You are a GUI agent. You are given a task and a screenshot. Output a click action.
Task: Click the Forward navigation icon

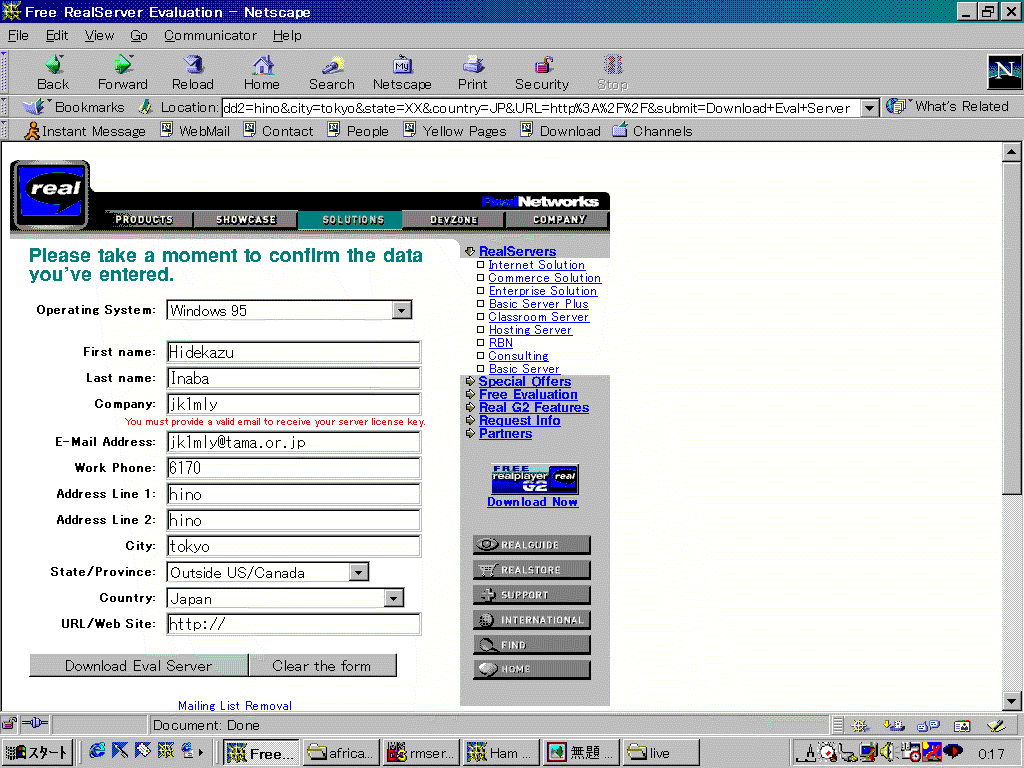point(122,72)
